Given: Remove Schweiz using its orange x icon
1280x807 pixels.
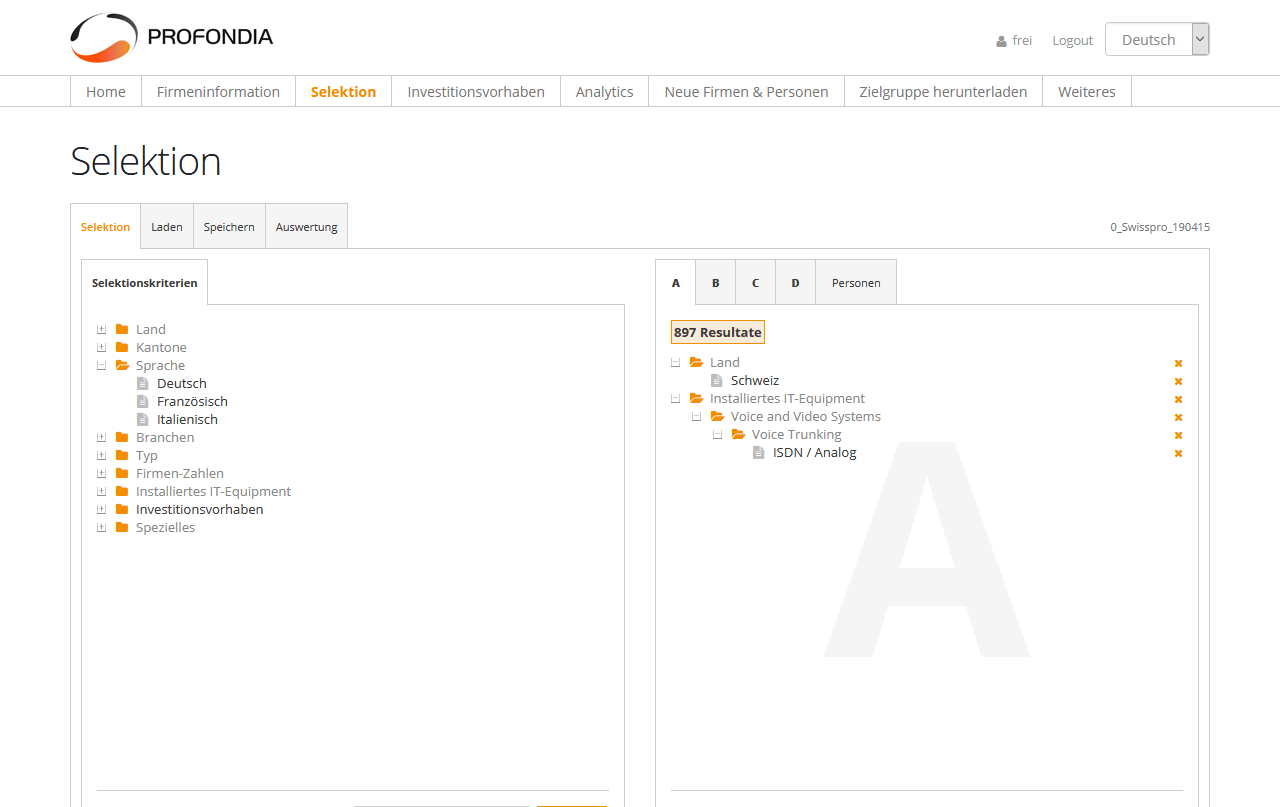Looking at the screenshot, I should pos(1178,381).
